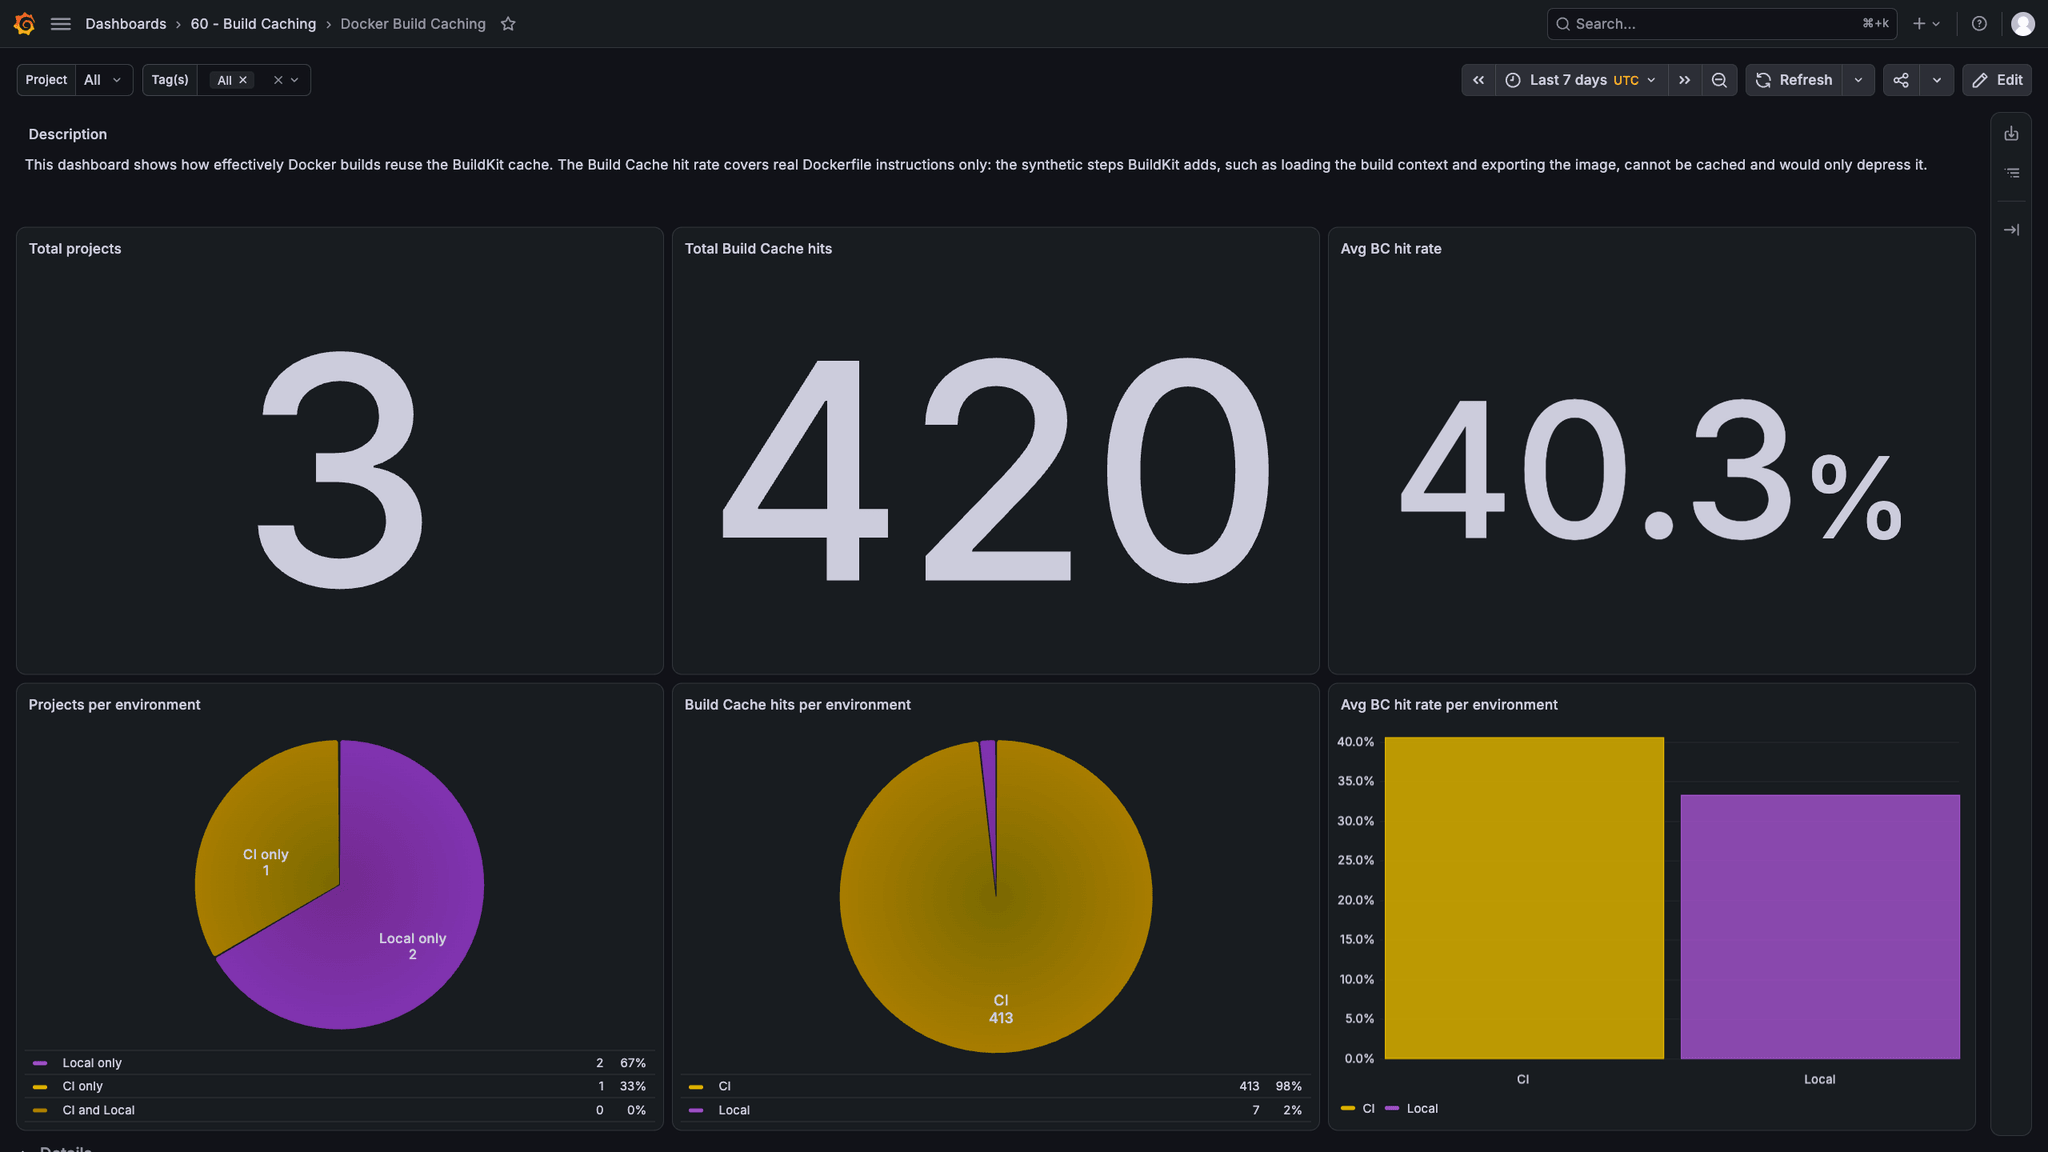Image resolution: width=2048 pixels, height=1152 pixels.
Task: Open the help question mark menu
Action: 1979,24
